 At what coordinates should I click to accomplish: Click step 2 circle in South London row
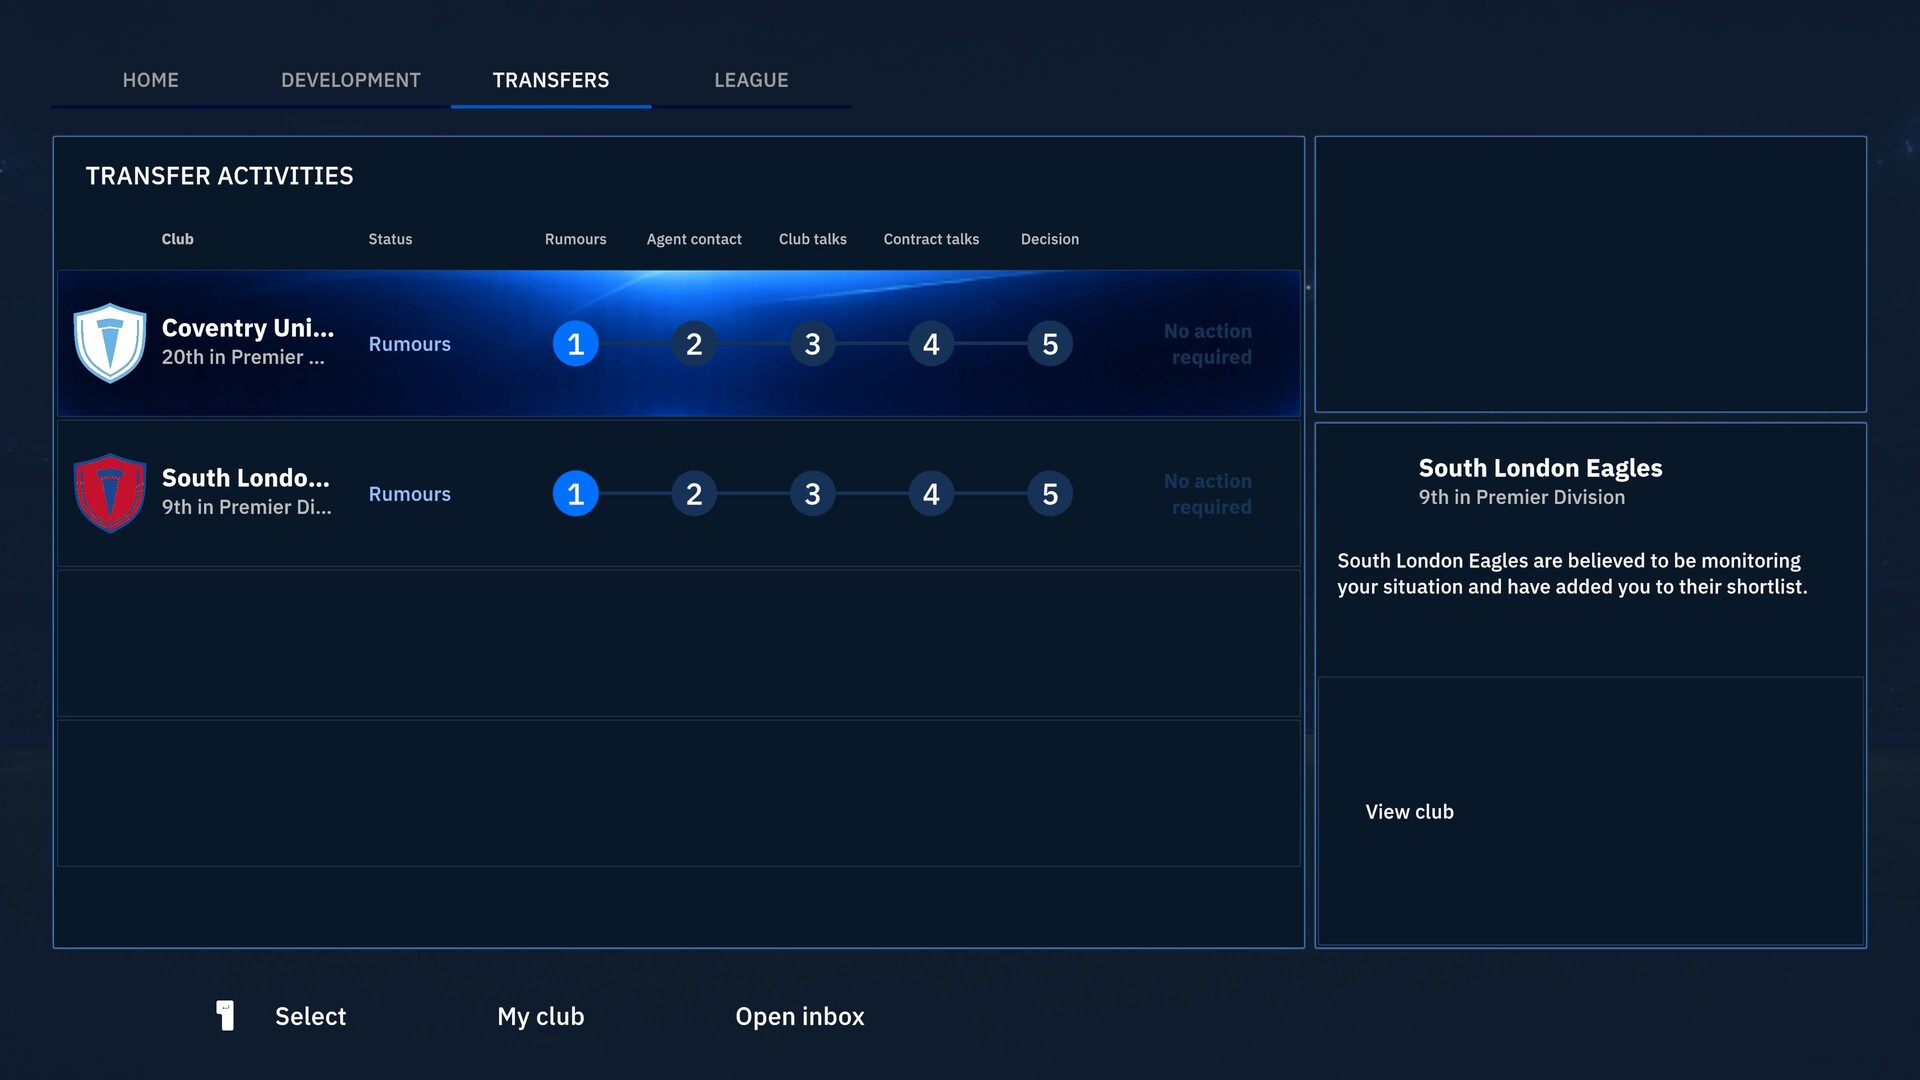(x=694, y=494)
